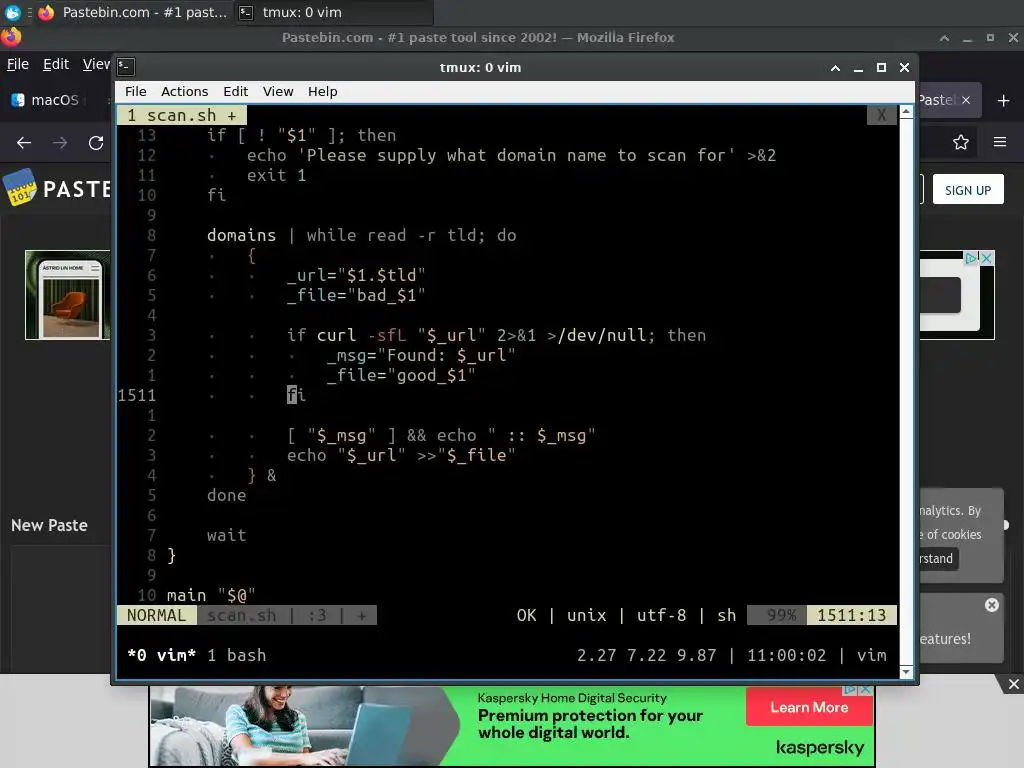The width and height of the screenshot is (1024, 768).
Task: Open the Firefox hamburger menu
Action: pos(1000,142)
